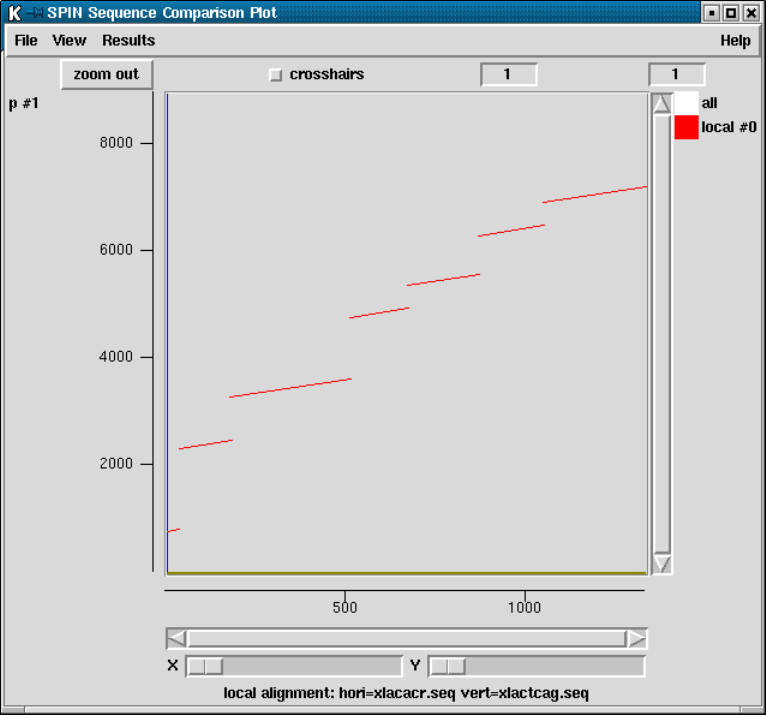Click the vertical scrollbar up arrow
The image size is (766, 715).
pyautogui.click(x=661, y=104)
